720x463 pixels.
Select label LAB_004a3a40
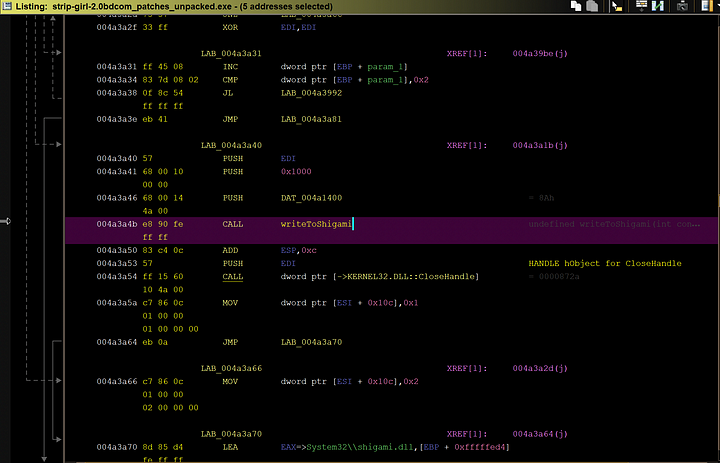point(231,146)
